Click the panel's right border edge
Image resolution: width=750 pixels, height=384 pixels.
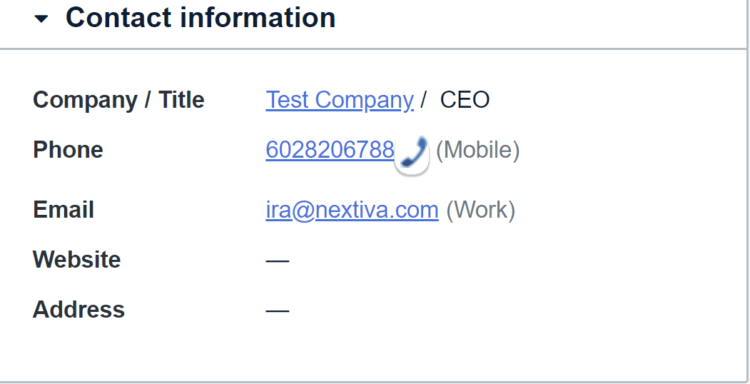(747, 192)
